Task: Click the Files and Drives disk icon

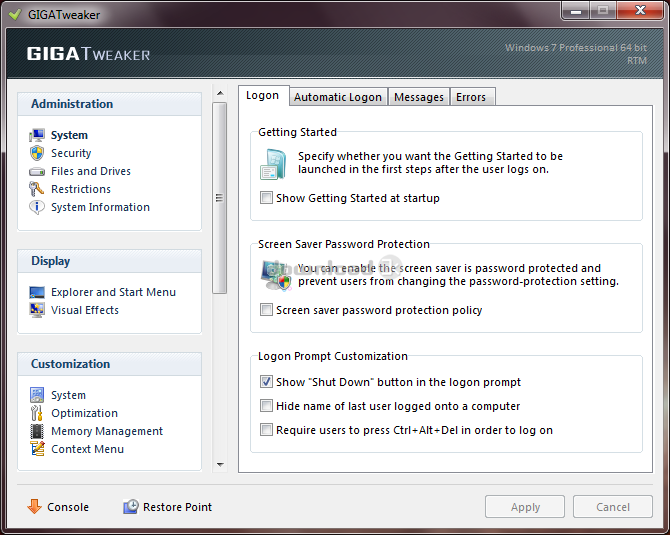Action: [37, 171]
